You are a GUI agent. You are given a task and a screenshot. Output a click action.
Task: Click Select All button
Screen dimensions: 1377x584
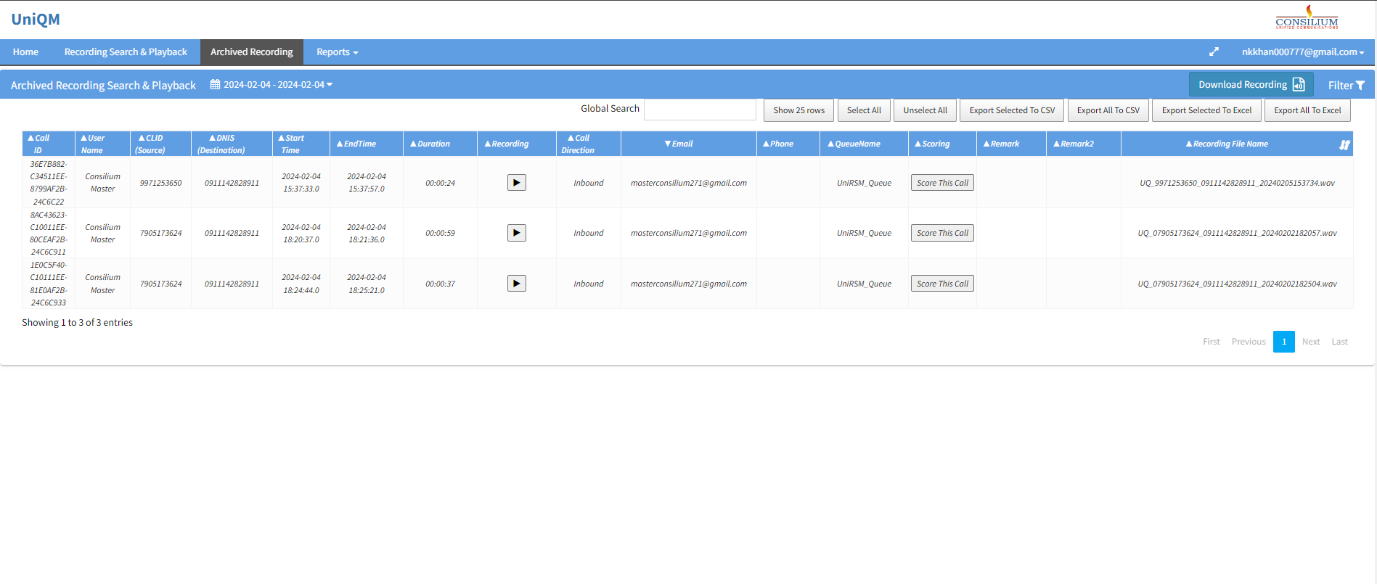pos(864,110)
